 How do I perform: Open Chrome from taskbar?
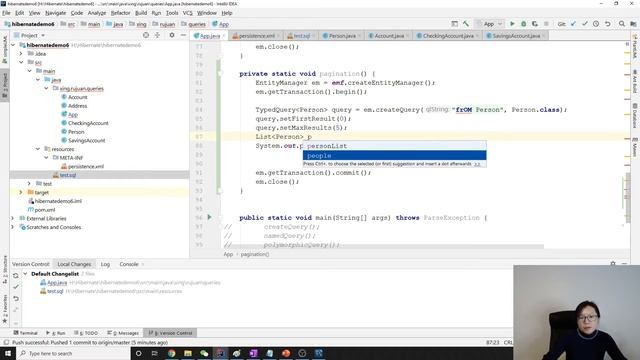[x=171, y=353]
